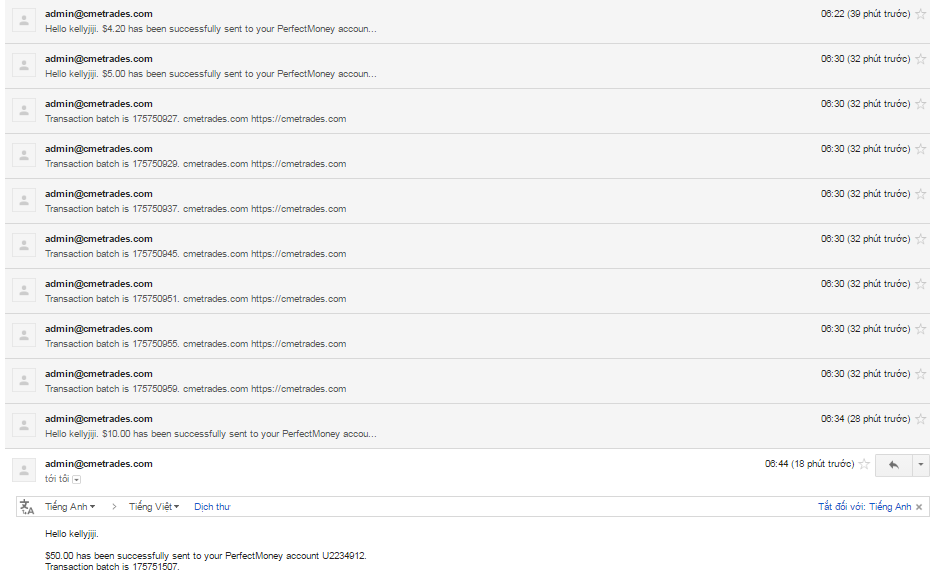The height and width of the screenshot is (584, 940).
Task: Open the more options arrow beside reply
Action: point(921,465)
